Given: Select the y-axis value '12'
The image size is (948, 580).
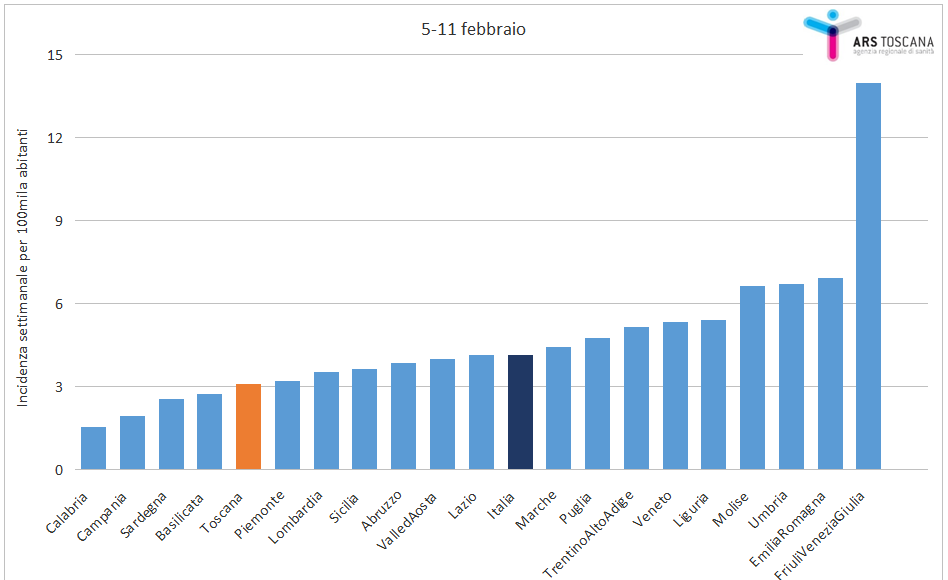Looking at the screenshot, I should (x=55, y=138).
